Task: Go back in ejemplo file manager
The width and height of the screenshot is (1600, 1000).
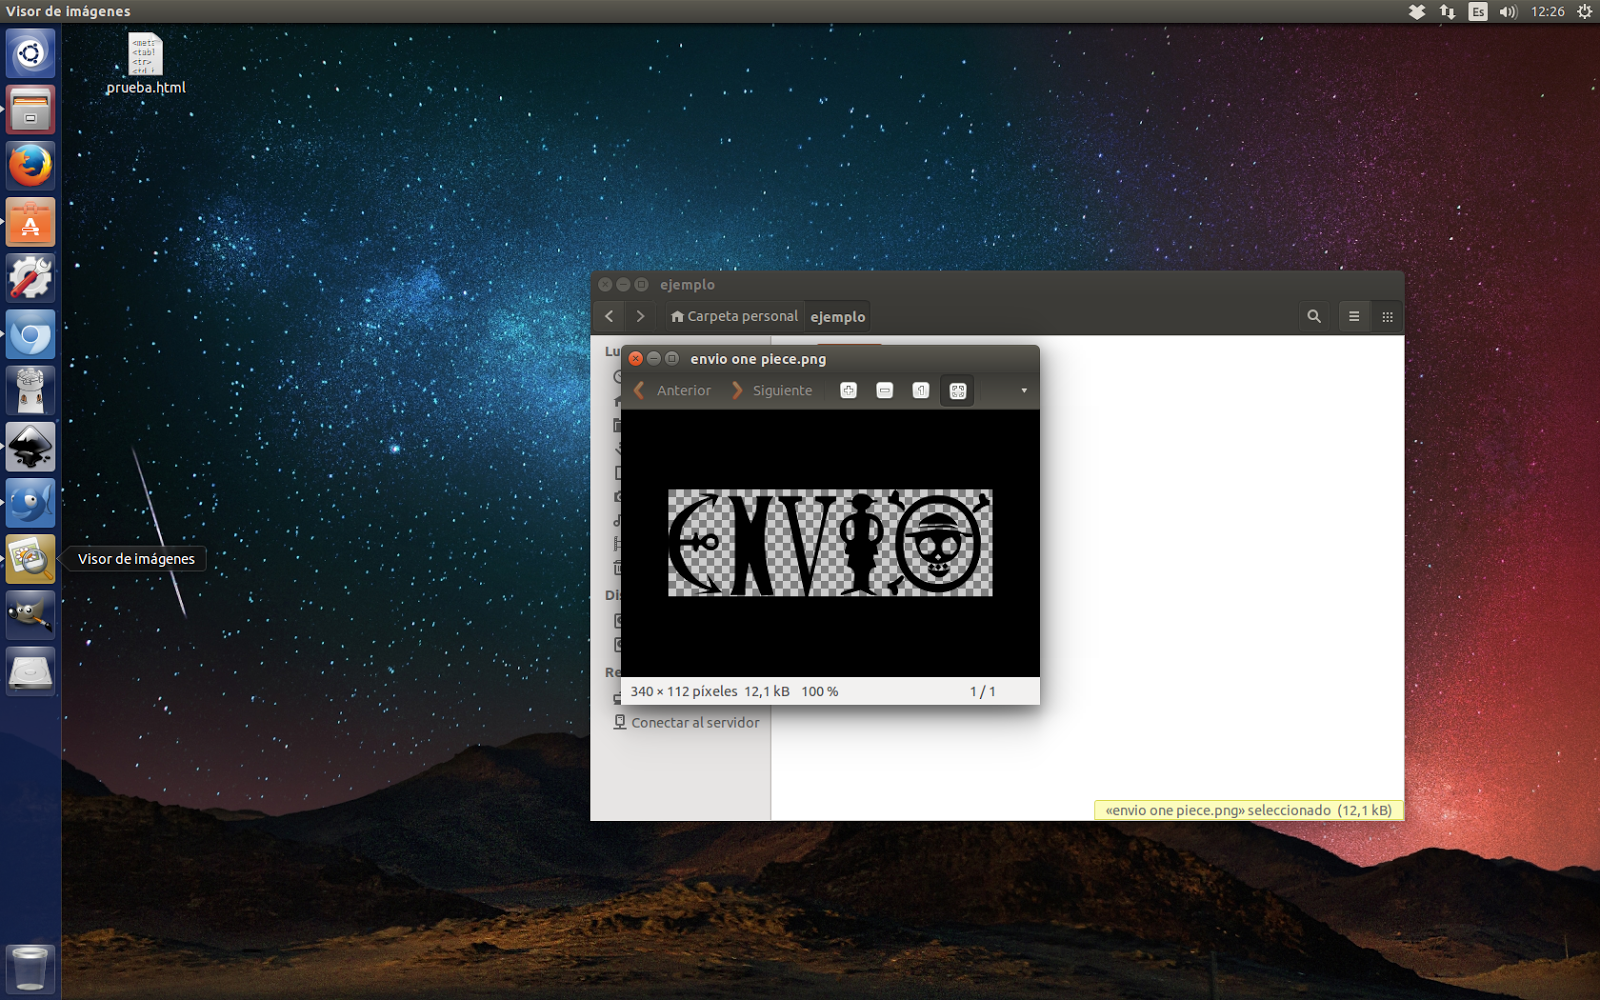Action: [609, 317]
